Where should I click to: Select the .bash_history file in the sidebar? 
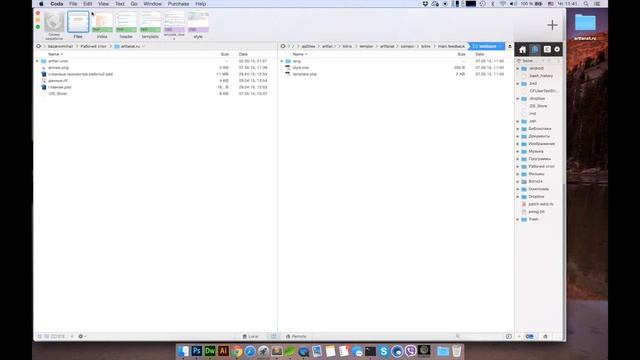click(x=541, y=76)
